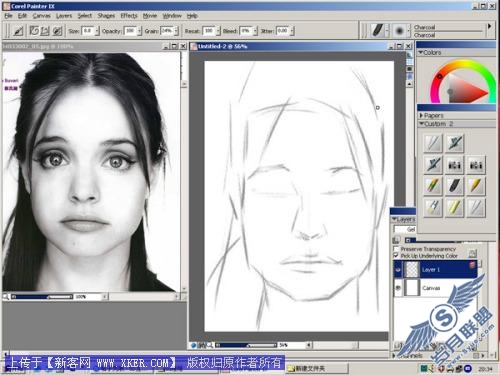
Task: Select the black charcoal stick icon in Custom 2
Action: [455, 186]
